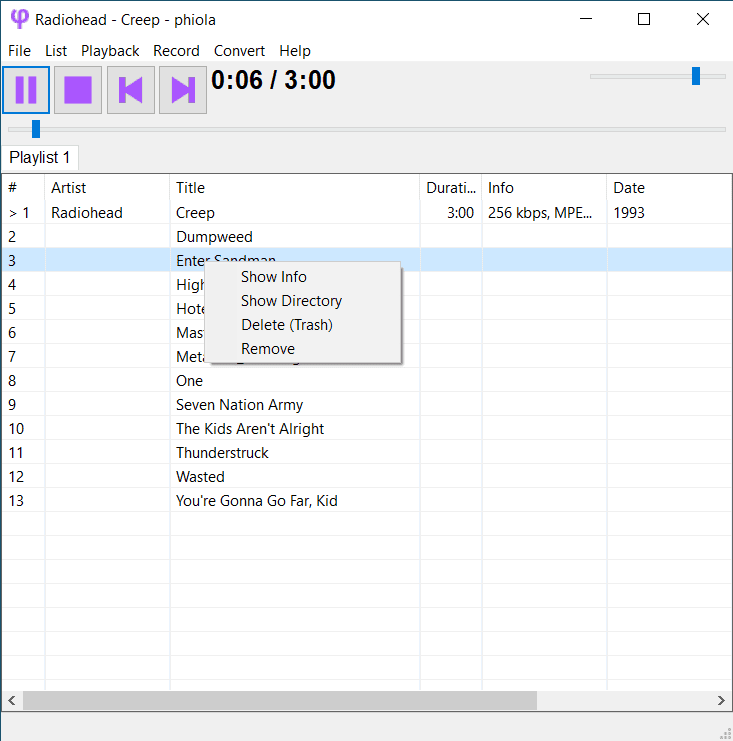Select the Thunderstruck track

coord(222,453)
